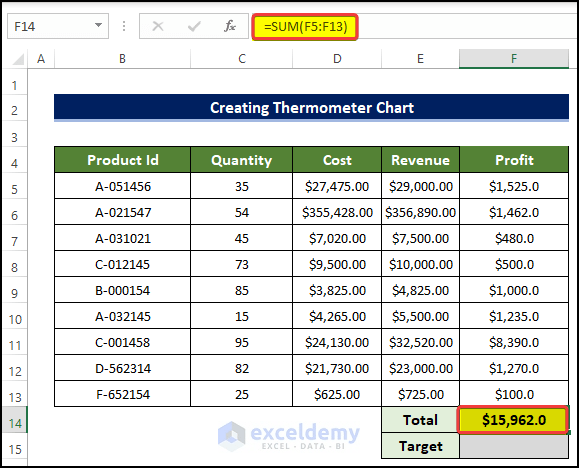This screenshot has width=579, height=468.
Task: Click the Name Box showing F14
Action: [58, 26]
